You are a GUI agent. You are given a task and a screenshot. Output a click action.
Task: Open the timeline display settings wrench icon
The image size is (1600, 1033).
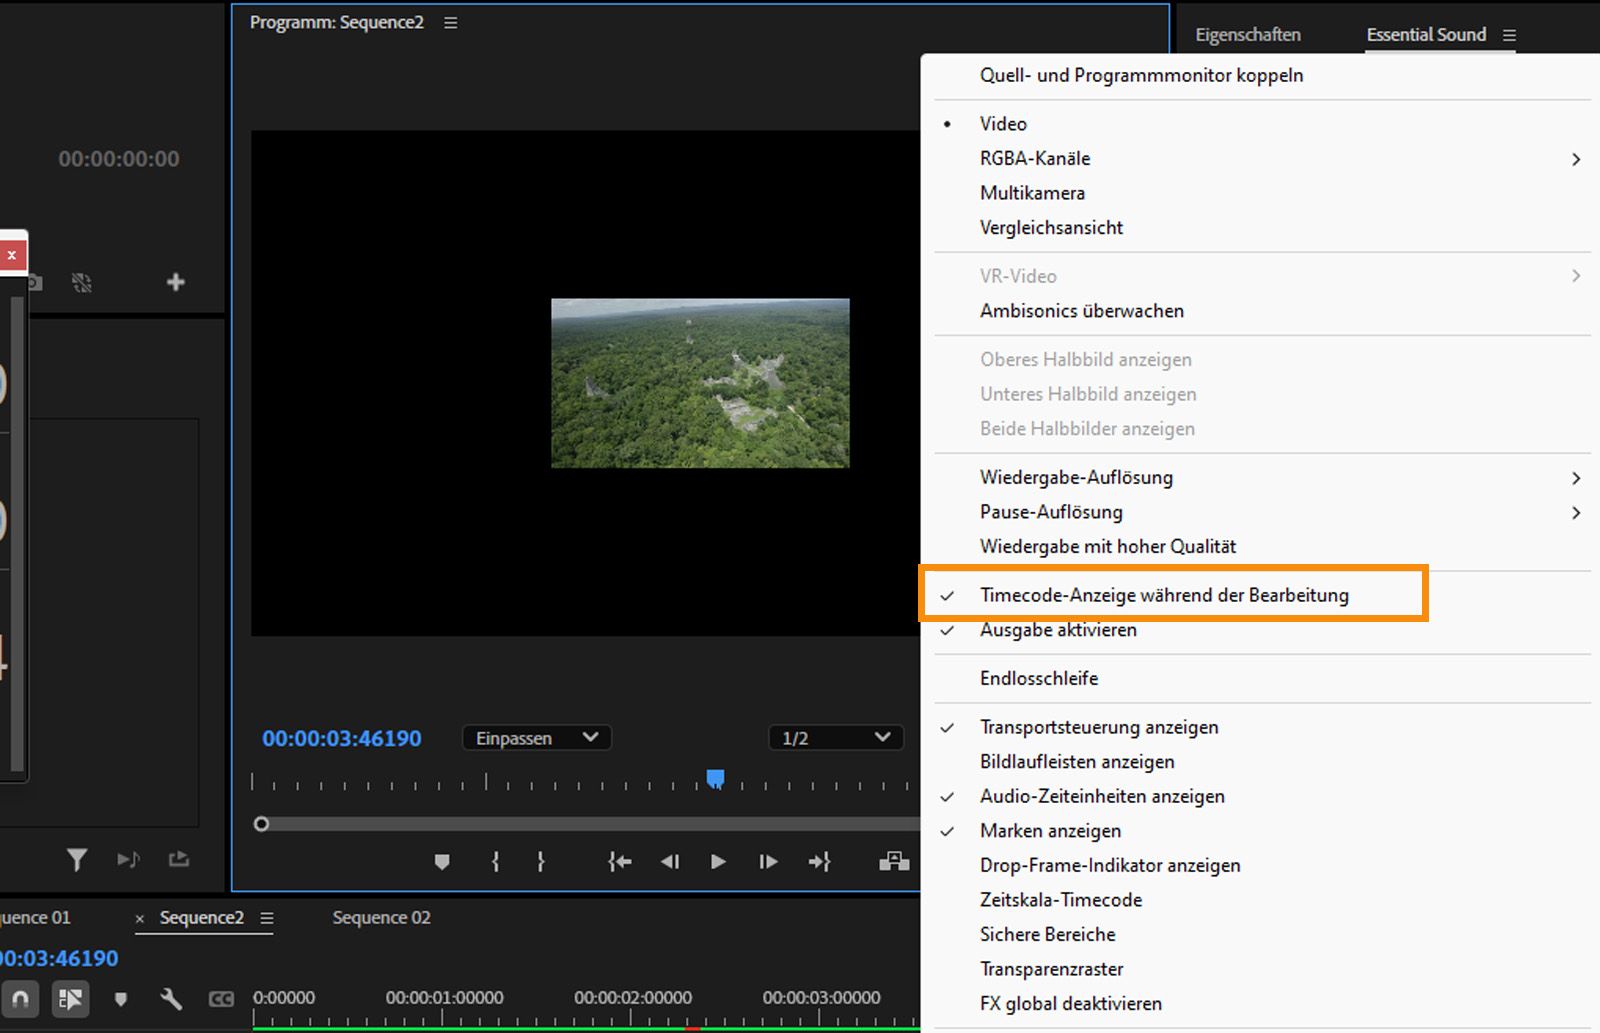tap(172, 999)
